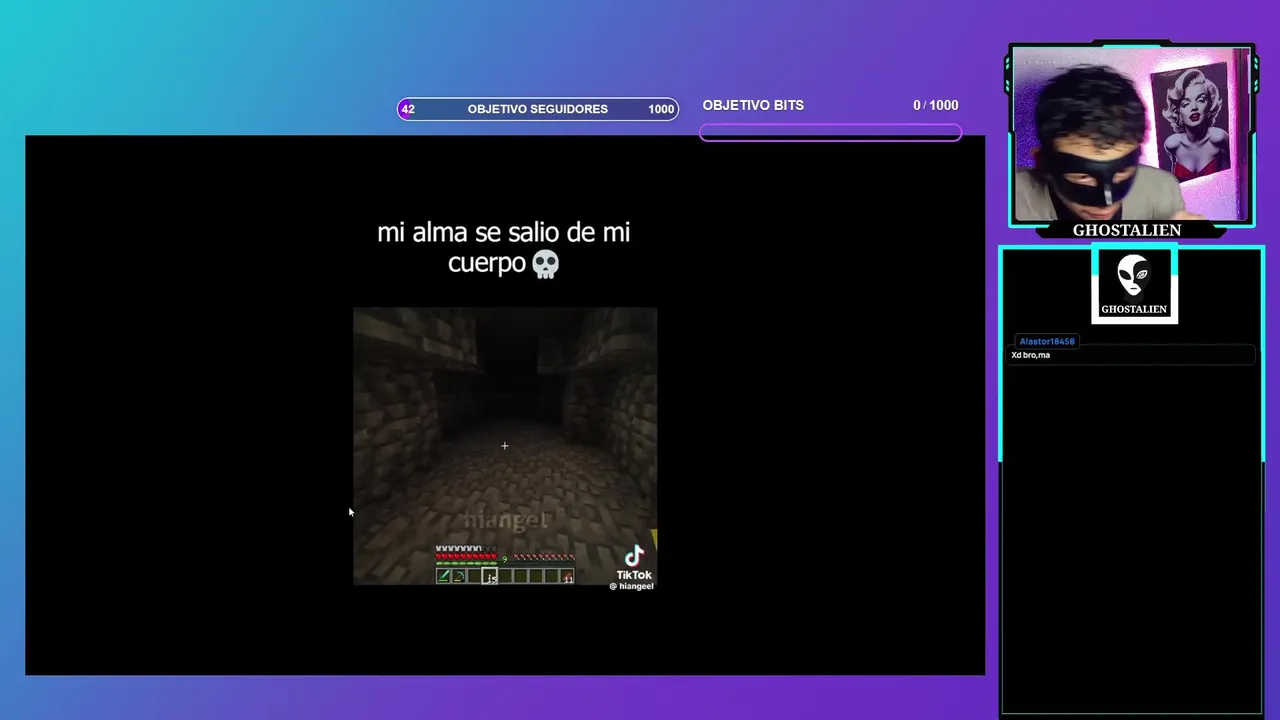This screenshot has height=720, width=1280.
Task: Click the Marilyn poster in the webcam
Action: (x=1192, y=122)
